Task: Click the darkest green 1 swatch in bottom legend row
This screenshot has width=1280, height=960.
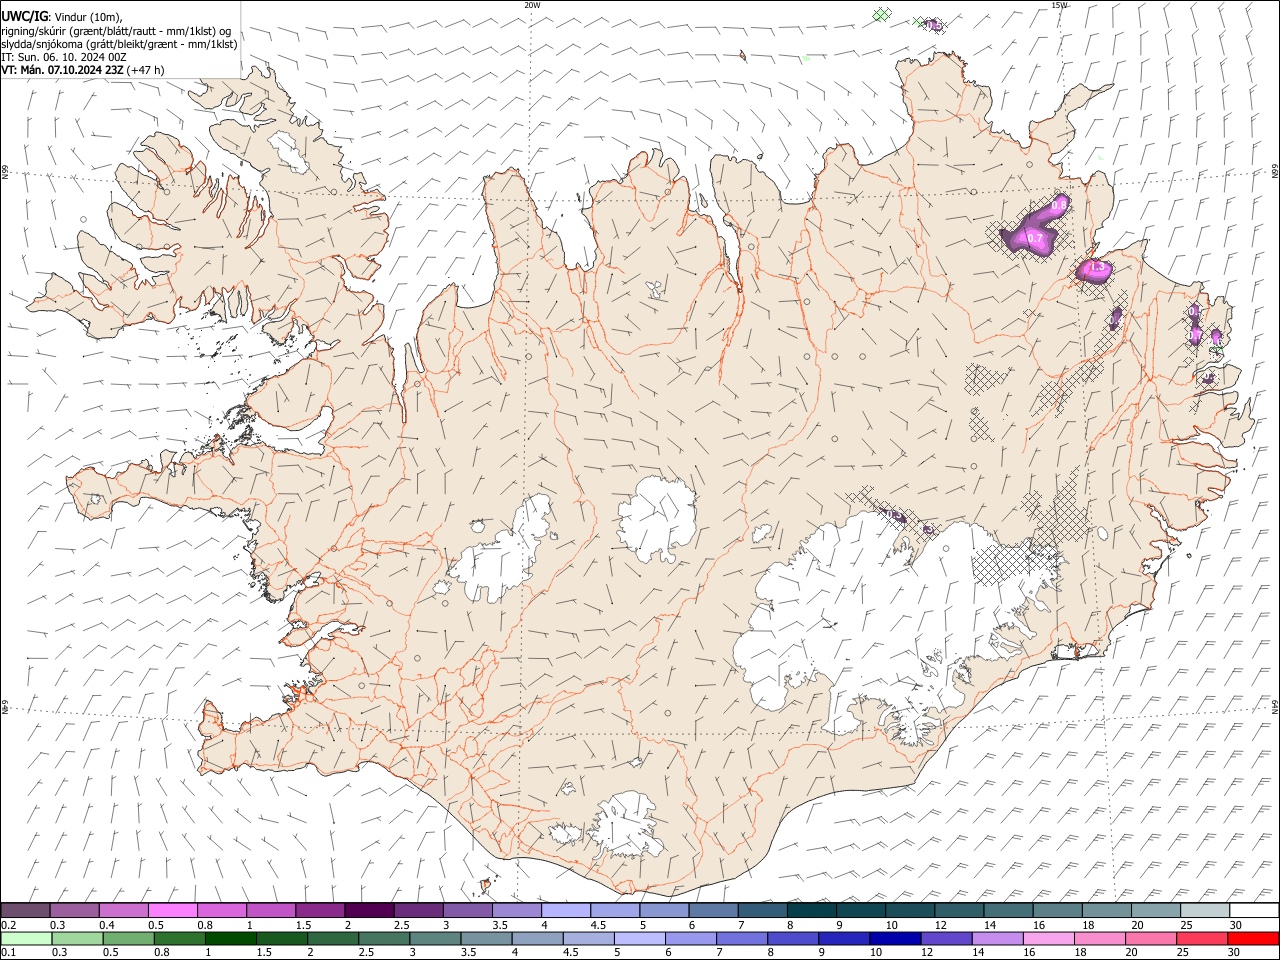Action: click(231, 938)
